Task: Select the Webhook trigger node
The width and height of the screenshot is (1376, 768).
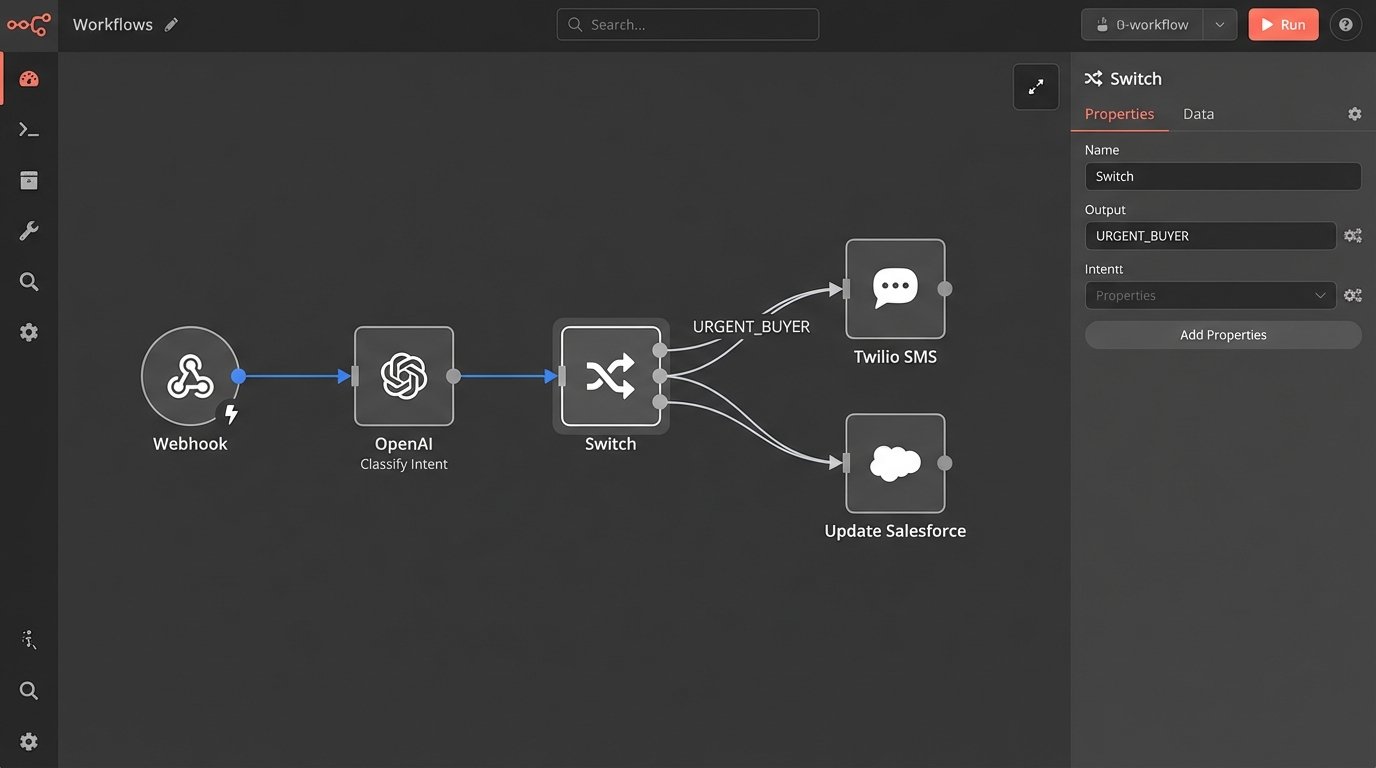Action: [x=190, y=376]
